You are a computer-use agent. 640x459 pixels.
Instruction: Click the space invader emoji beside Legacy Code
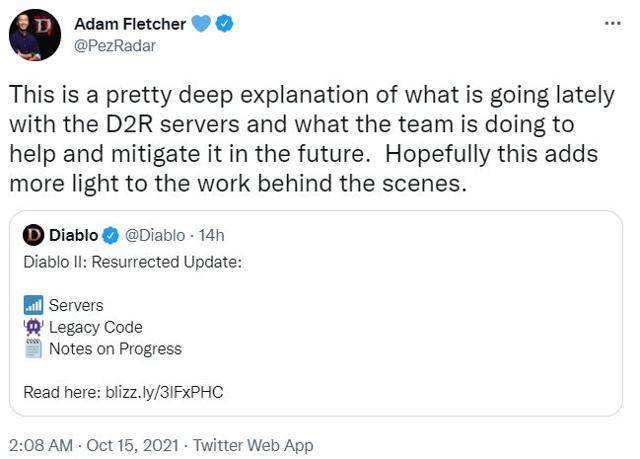(31, 327)
